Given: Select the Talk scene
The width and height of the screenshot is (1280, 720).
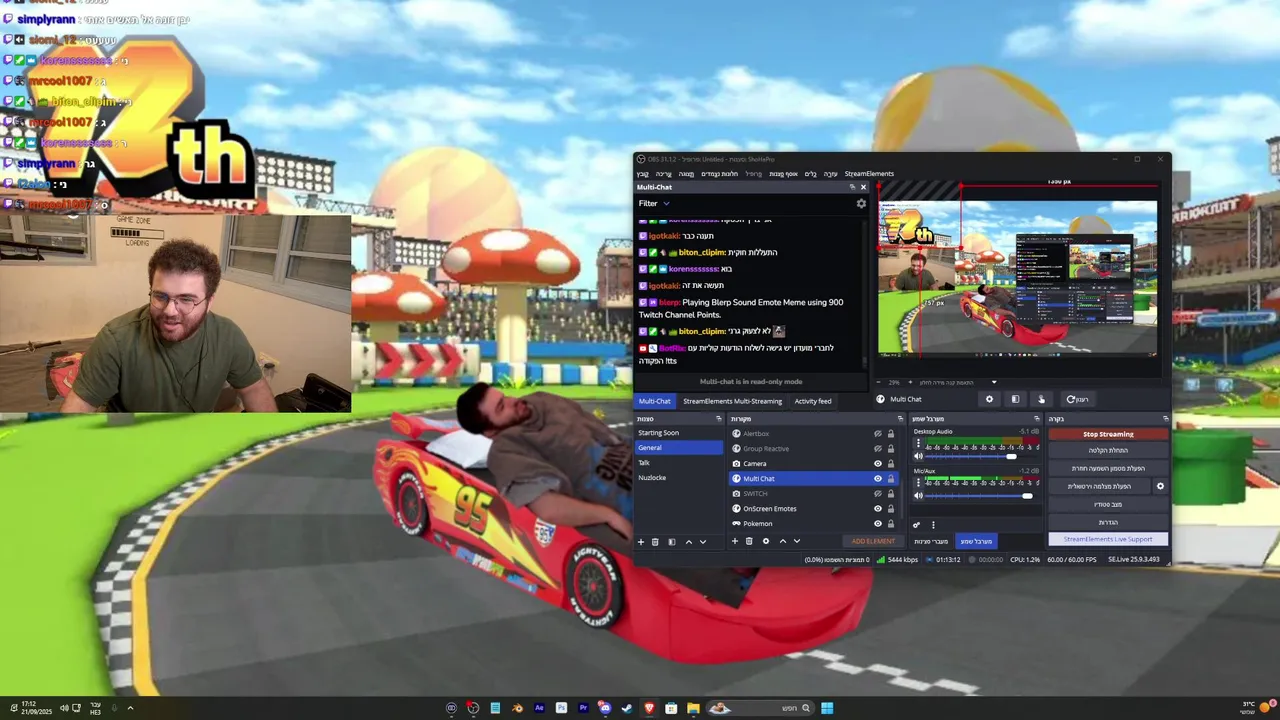Looking at the screenshot, I should 679,463.
